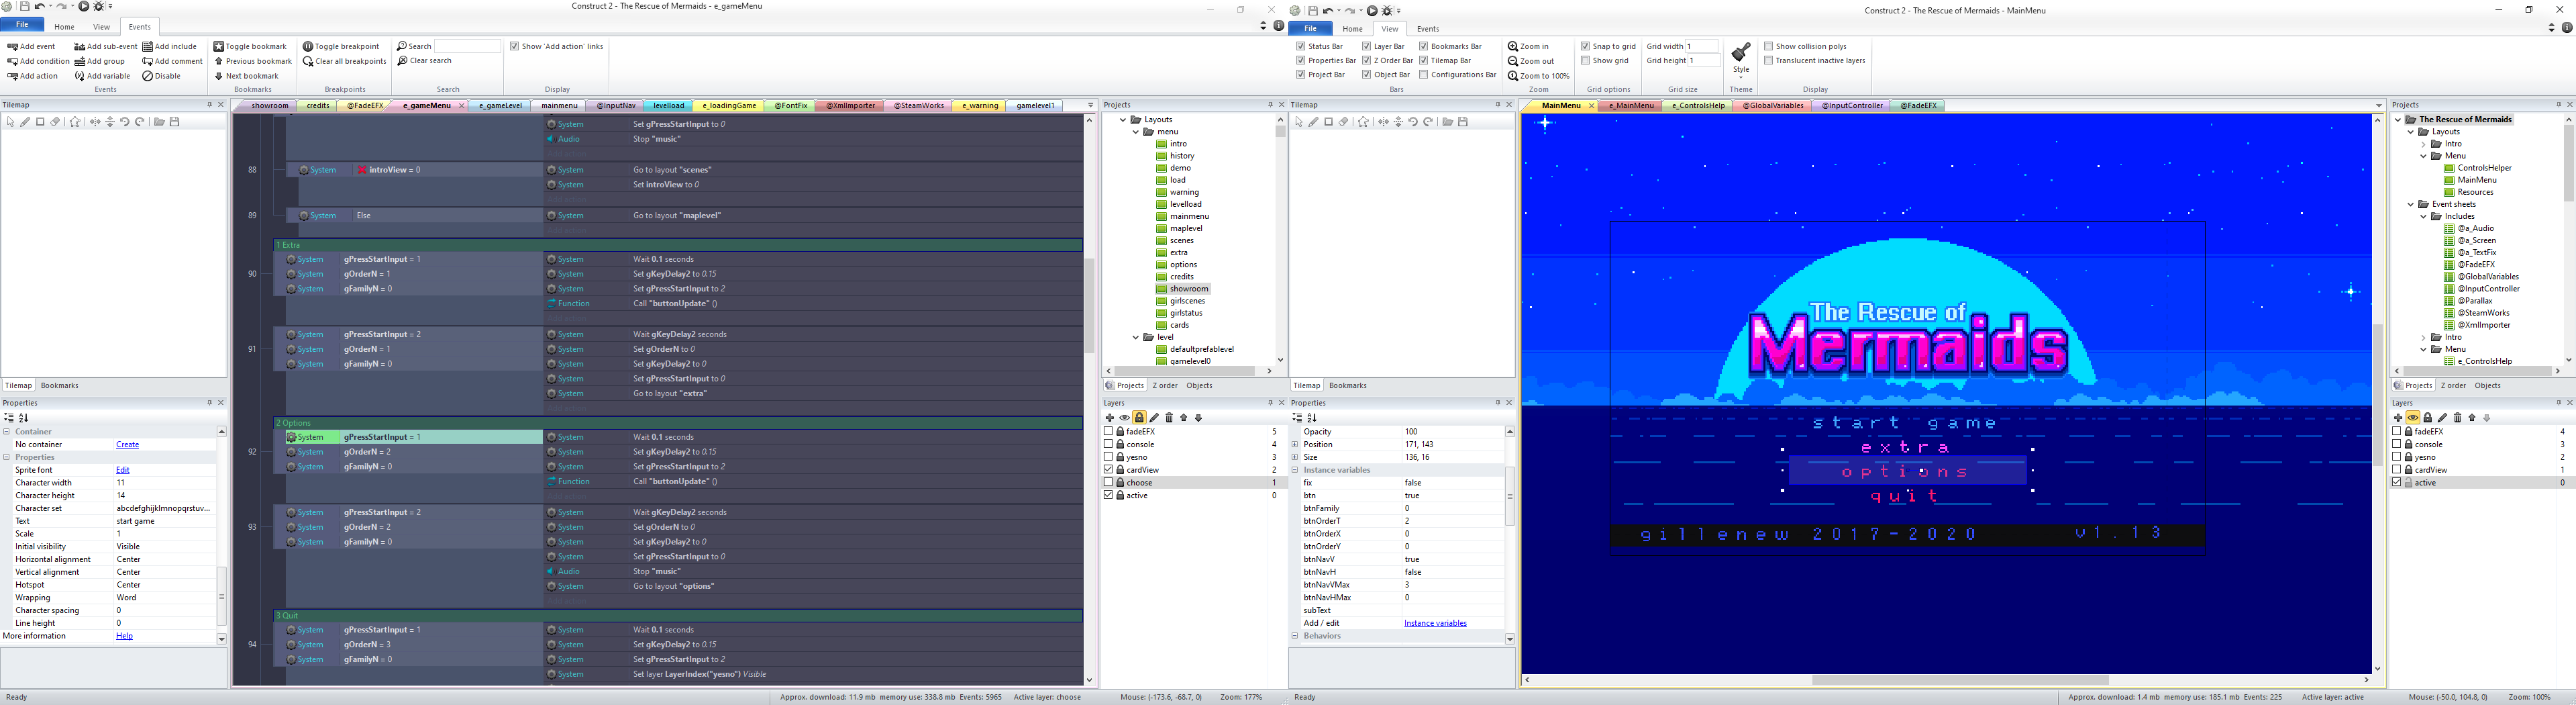Click the Clear search icon
2576x705 pixels.
click(402, 61)
